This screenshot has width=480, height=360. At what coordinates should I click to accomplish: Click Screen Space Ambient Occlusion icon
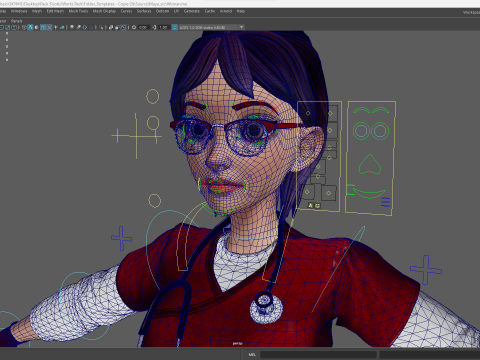pos(72,27)
